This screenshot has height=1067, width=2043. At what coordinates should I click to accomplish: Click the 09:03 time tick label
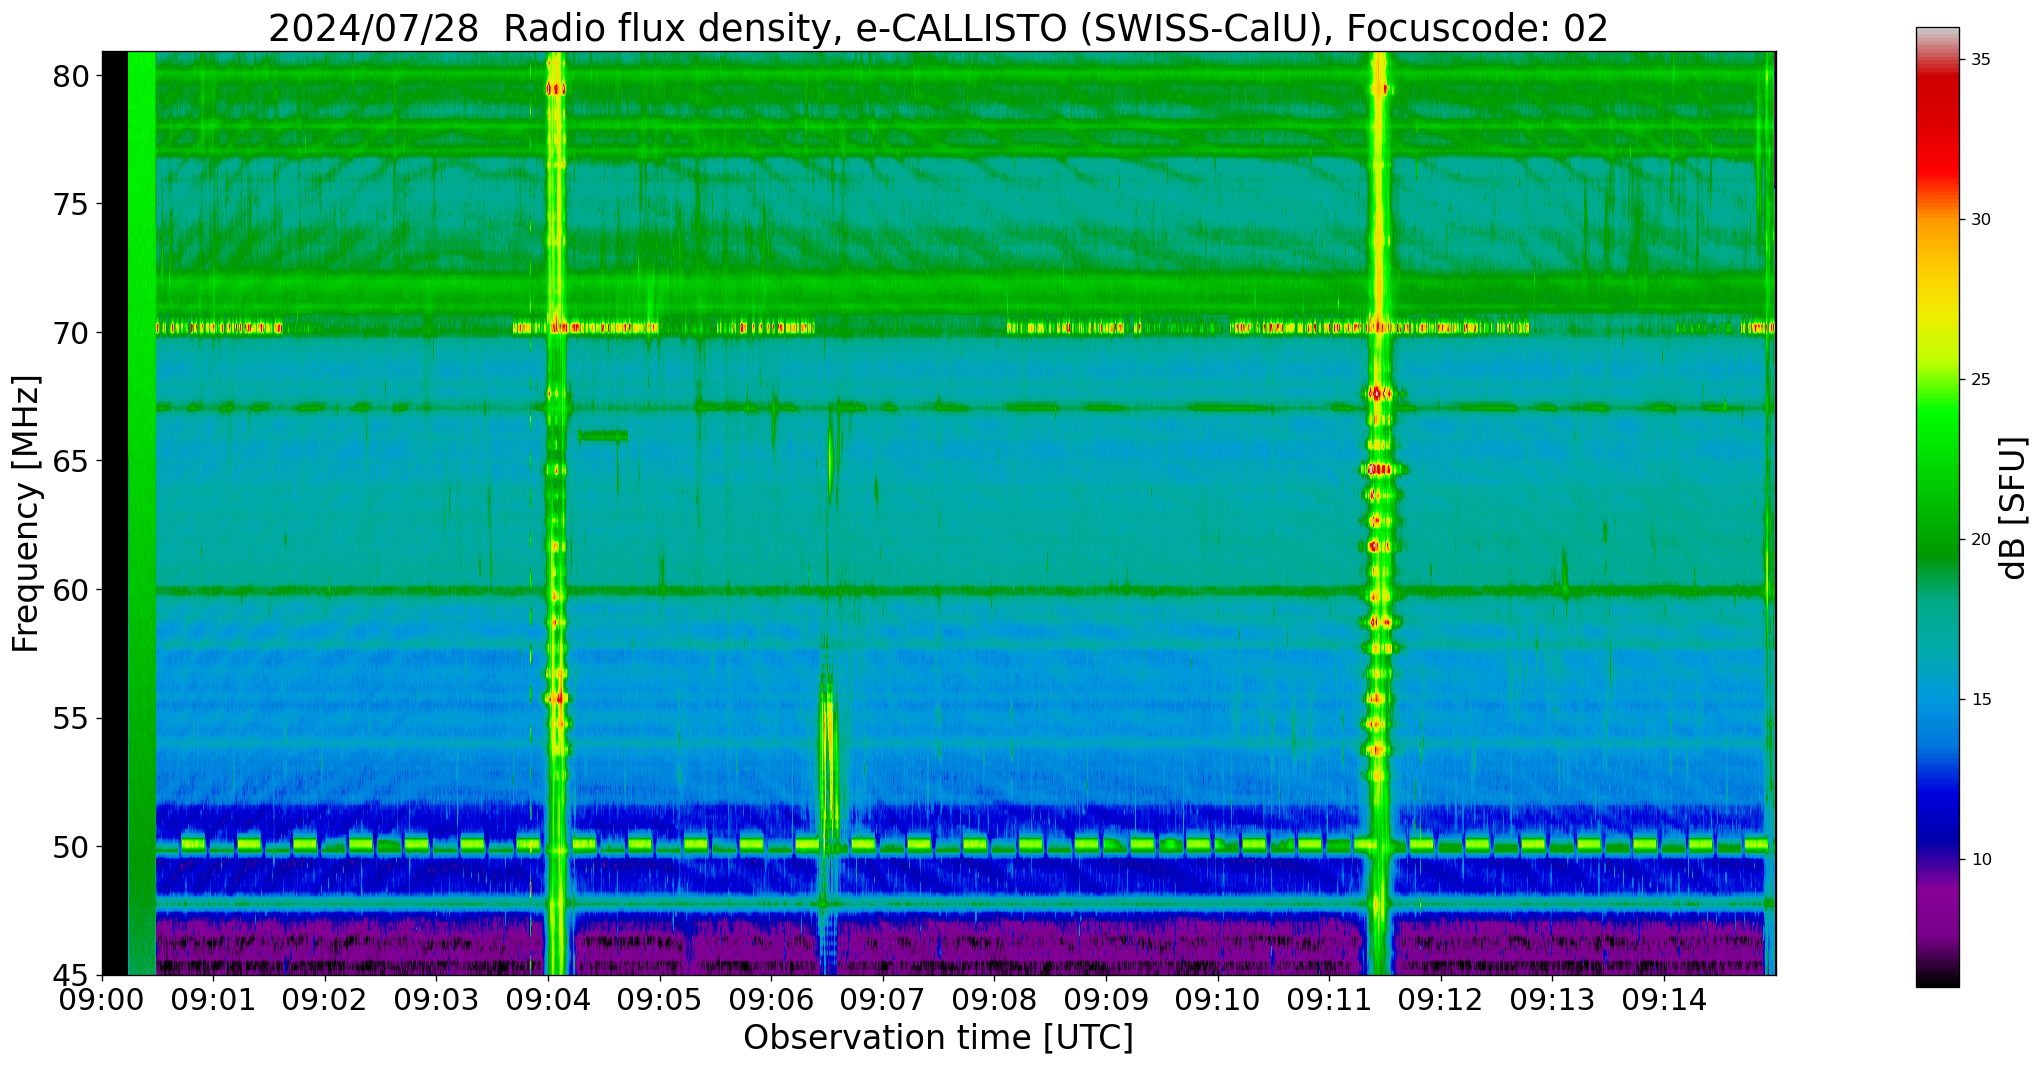pos(437,999)
